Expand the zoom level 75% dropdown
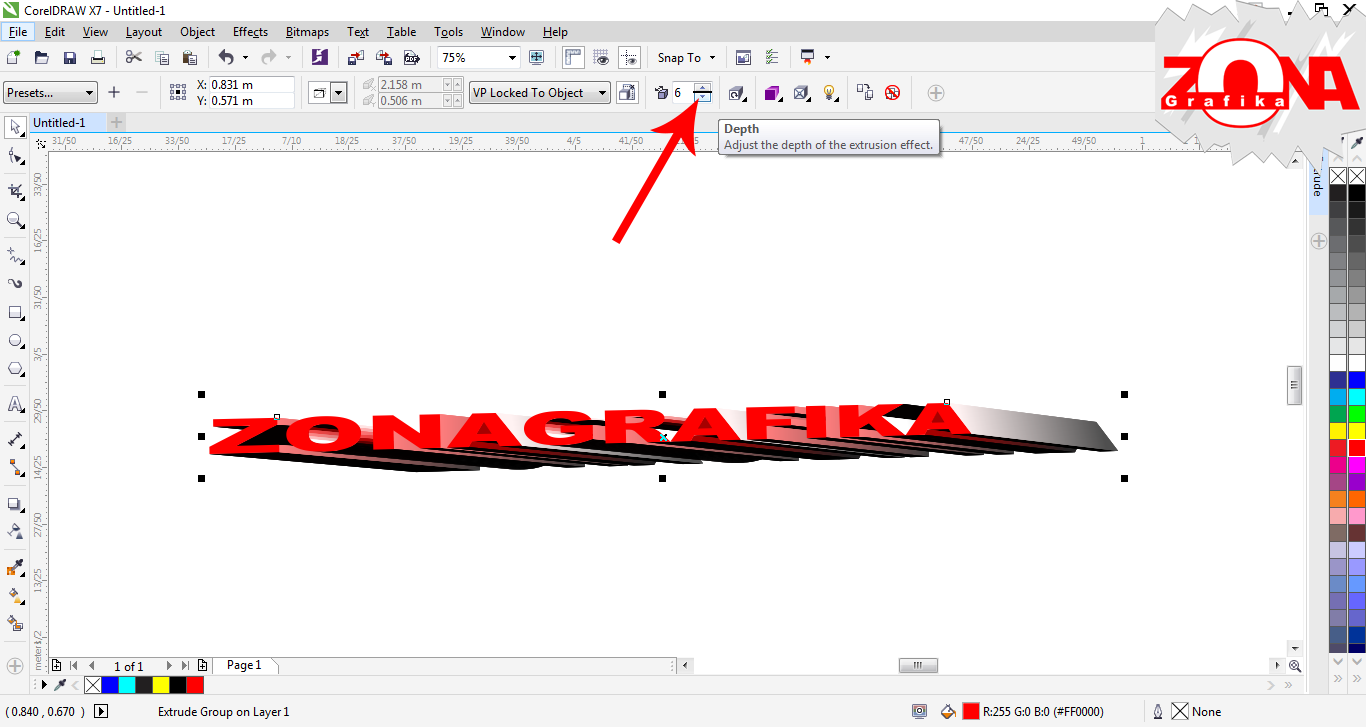Viewport: 1366px width, 727px height. 512,58
